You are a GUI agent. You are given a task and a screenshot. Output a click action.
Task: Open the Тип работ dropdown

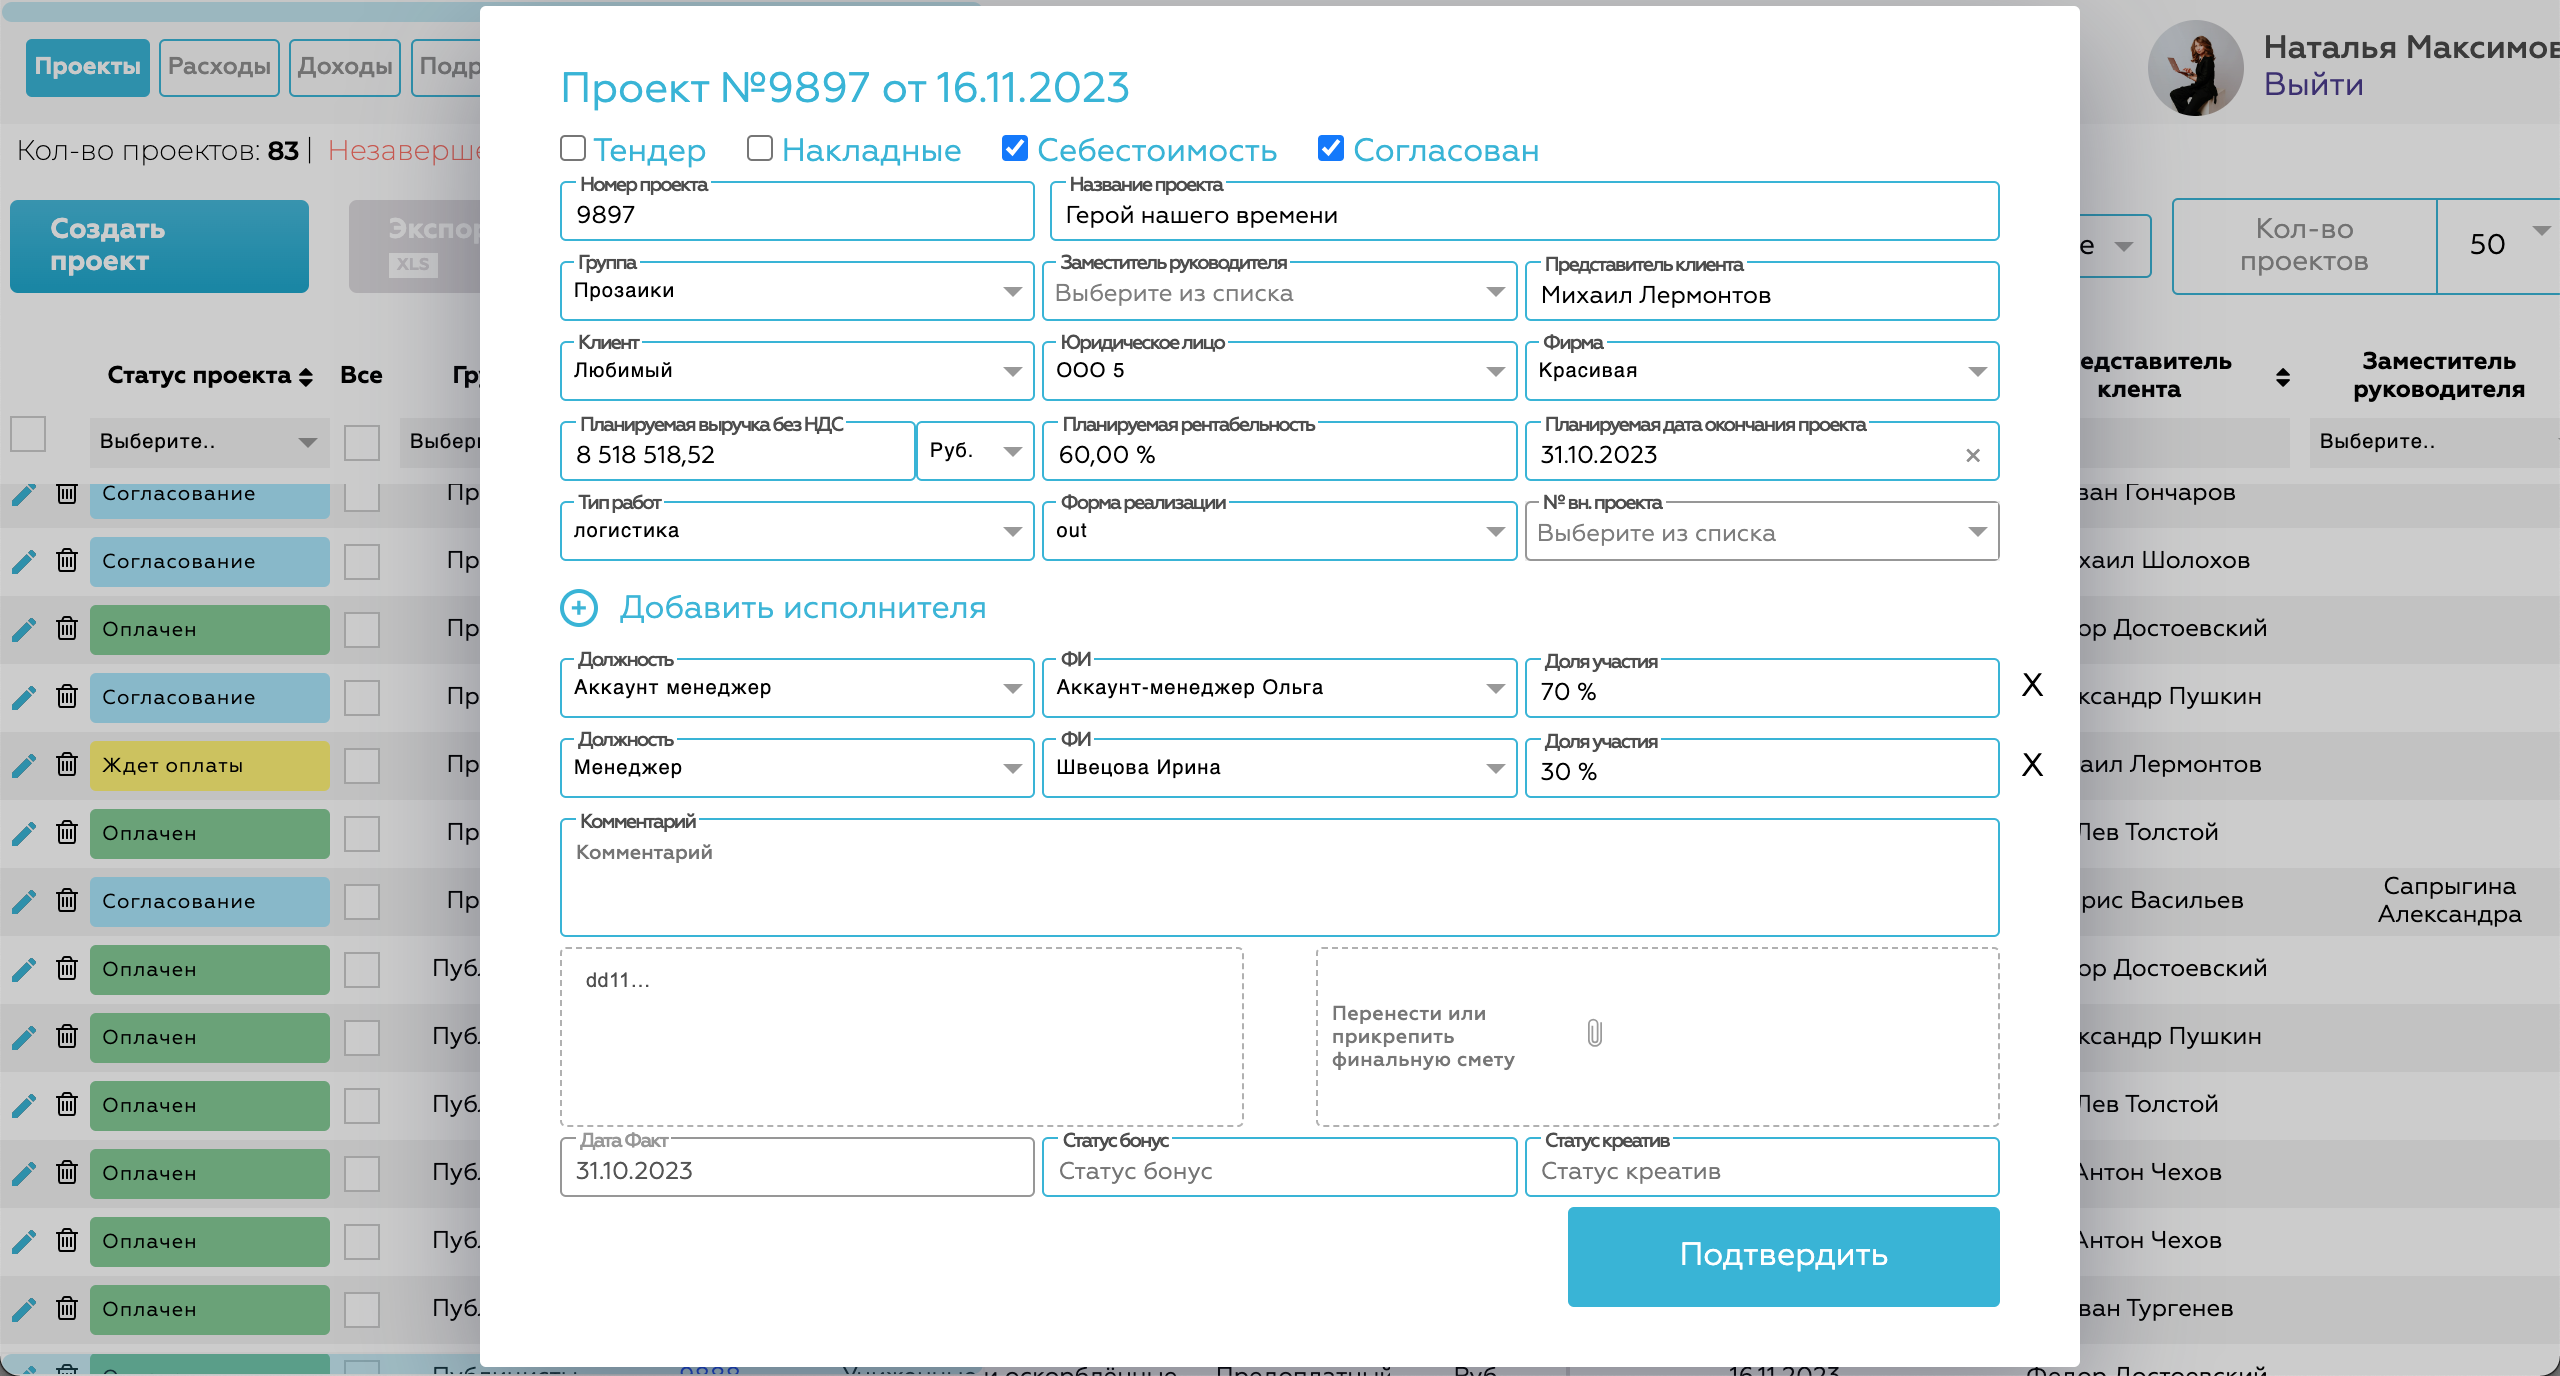[796, 531]
